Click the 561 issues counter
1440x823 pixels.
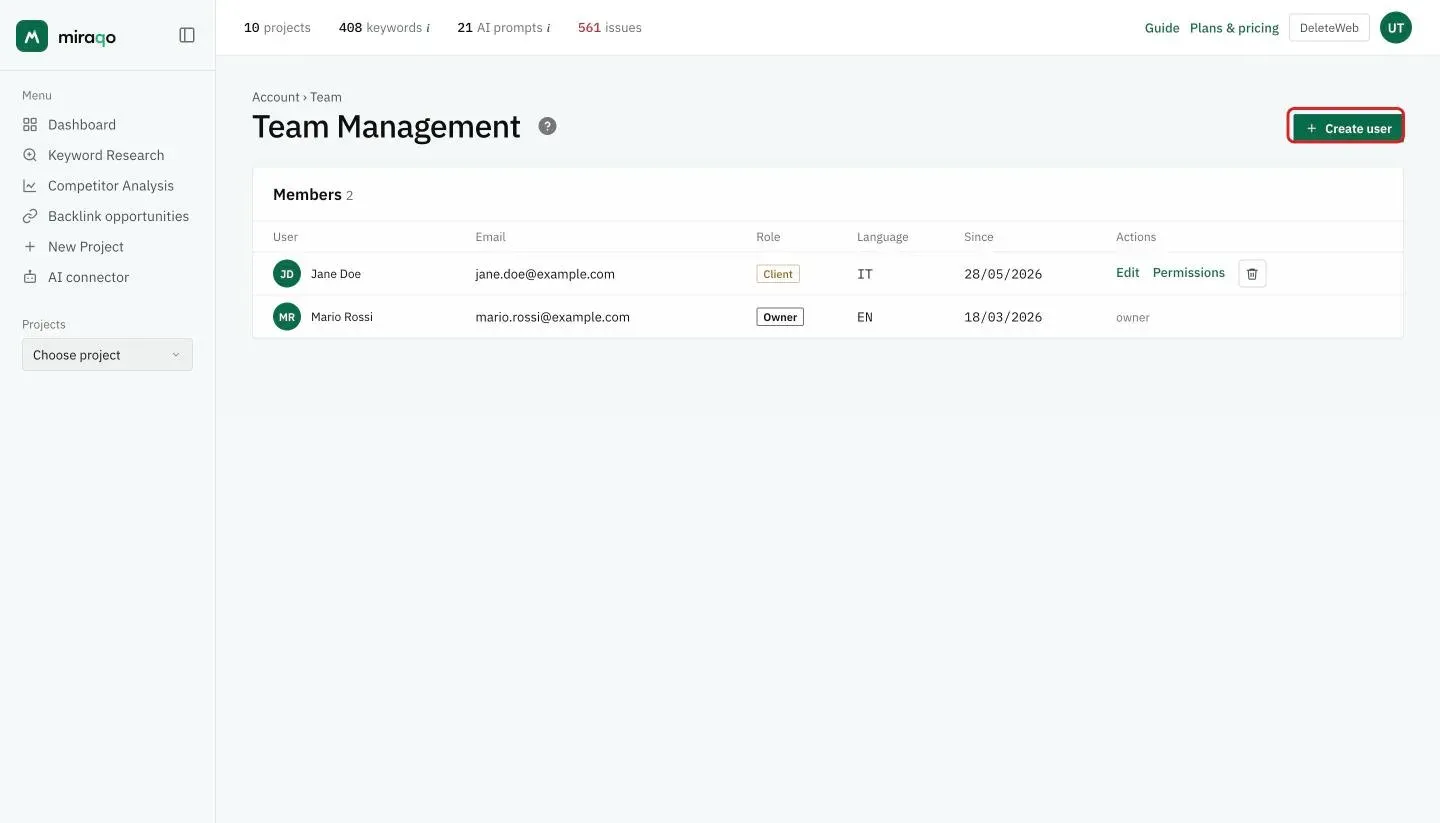[610, 28]
